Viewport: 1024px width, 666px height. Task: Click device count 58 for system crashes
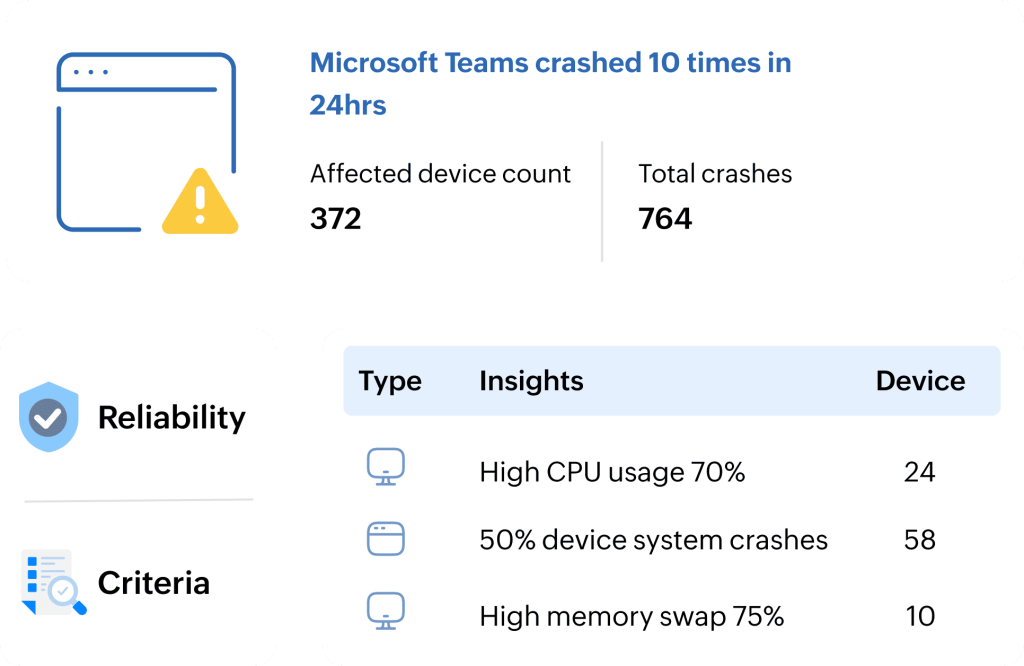tap(920, 540)
